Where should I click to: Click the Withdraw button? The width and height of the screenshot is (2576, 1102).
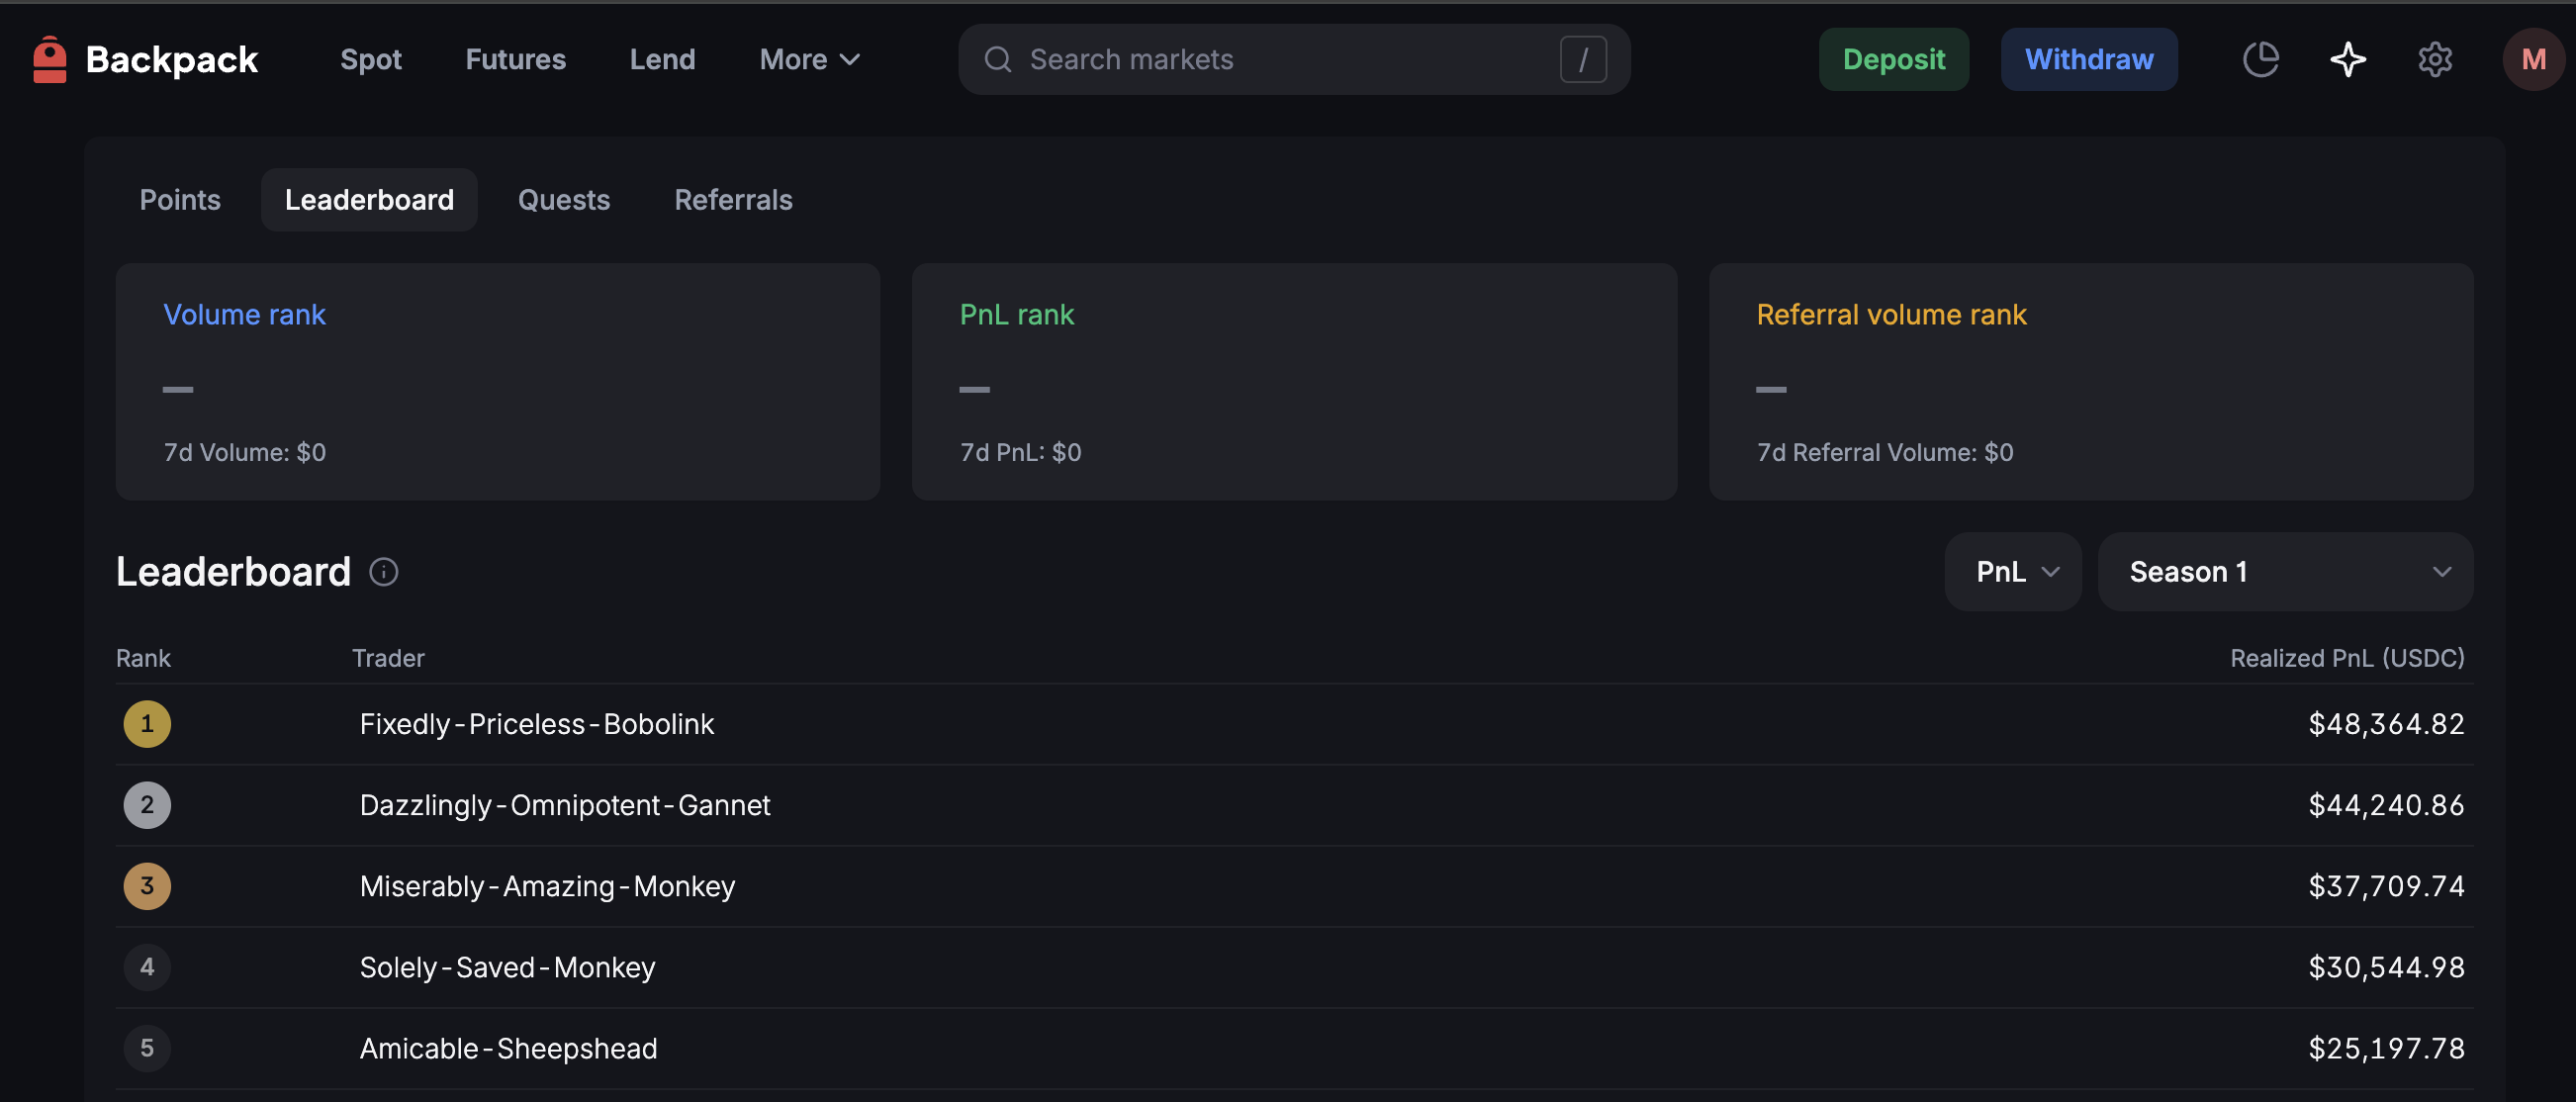(2088, 59)
